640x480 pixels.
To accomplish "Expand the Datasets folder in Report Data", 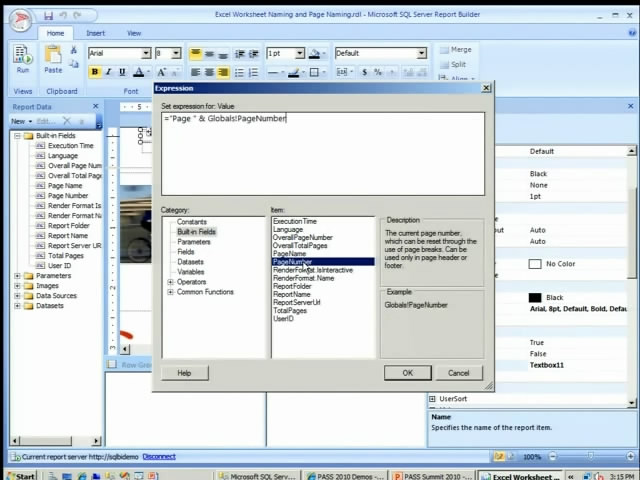I will click(x=17, y=306).
